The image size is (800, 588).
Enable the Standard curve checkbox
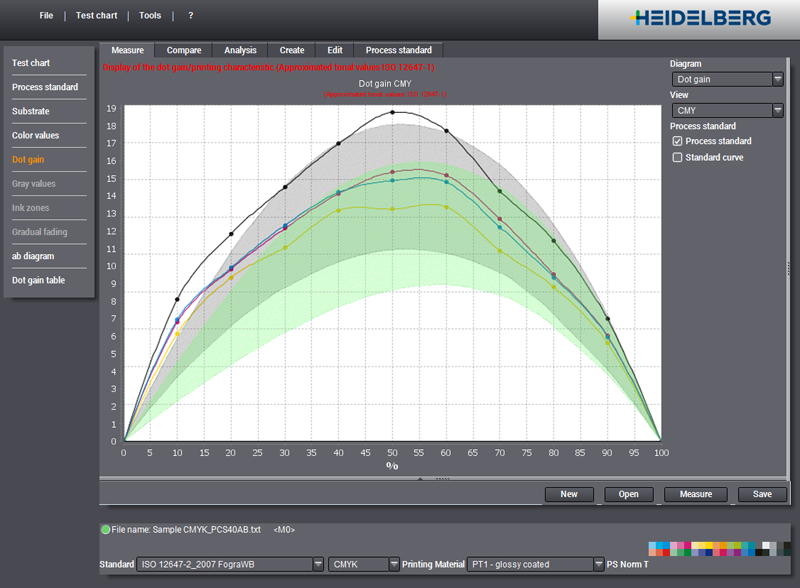coord(677,157)
